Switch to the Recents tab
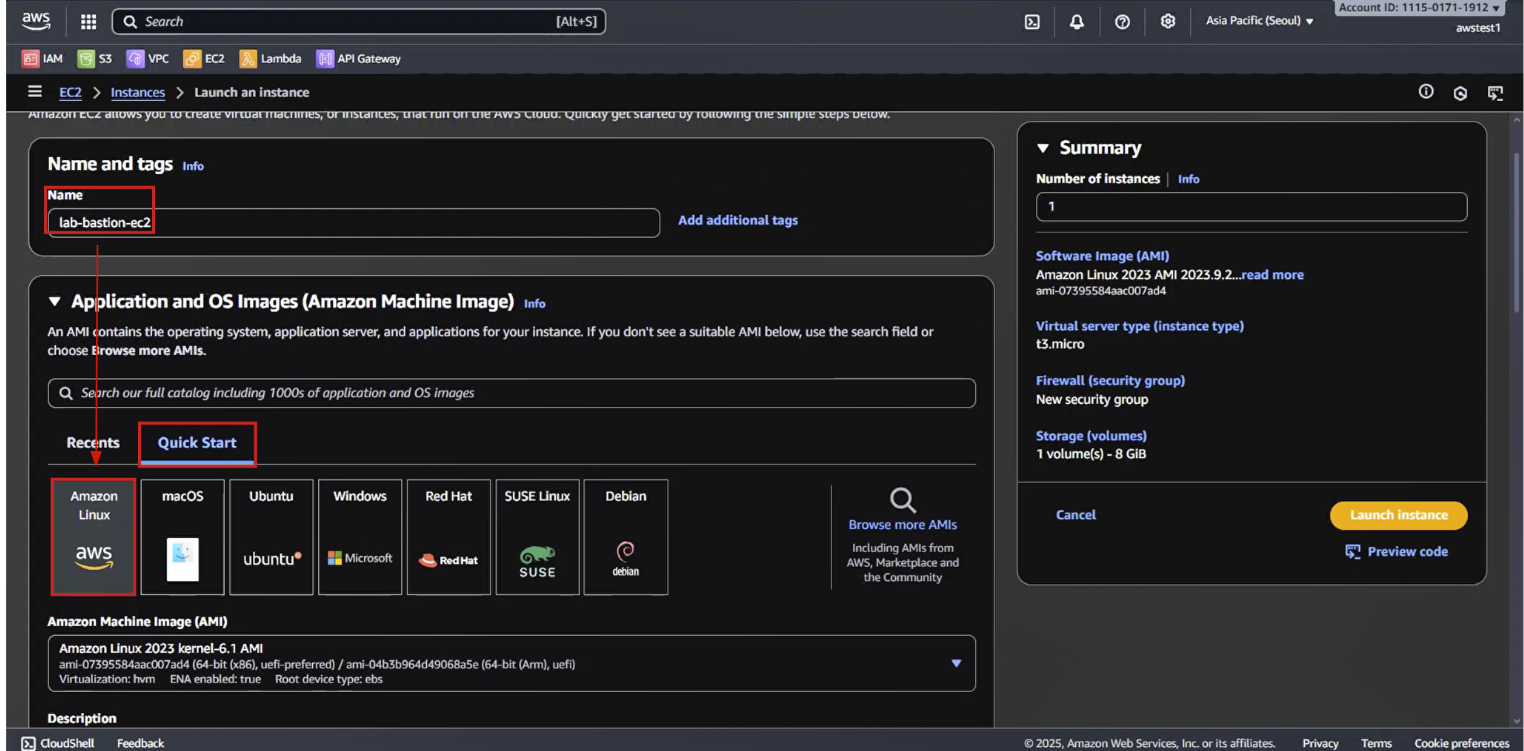Viewport: 1524px width, 751px height. pyautogui.click(x=93, y=443)
